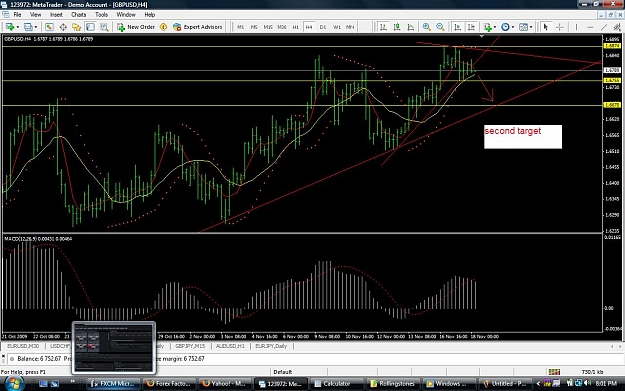Open Forex Factory taskbar button
Image resolution: width=625 pixels, height=391 pixels.
(x=169, y=383)
